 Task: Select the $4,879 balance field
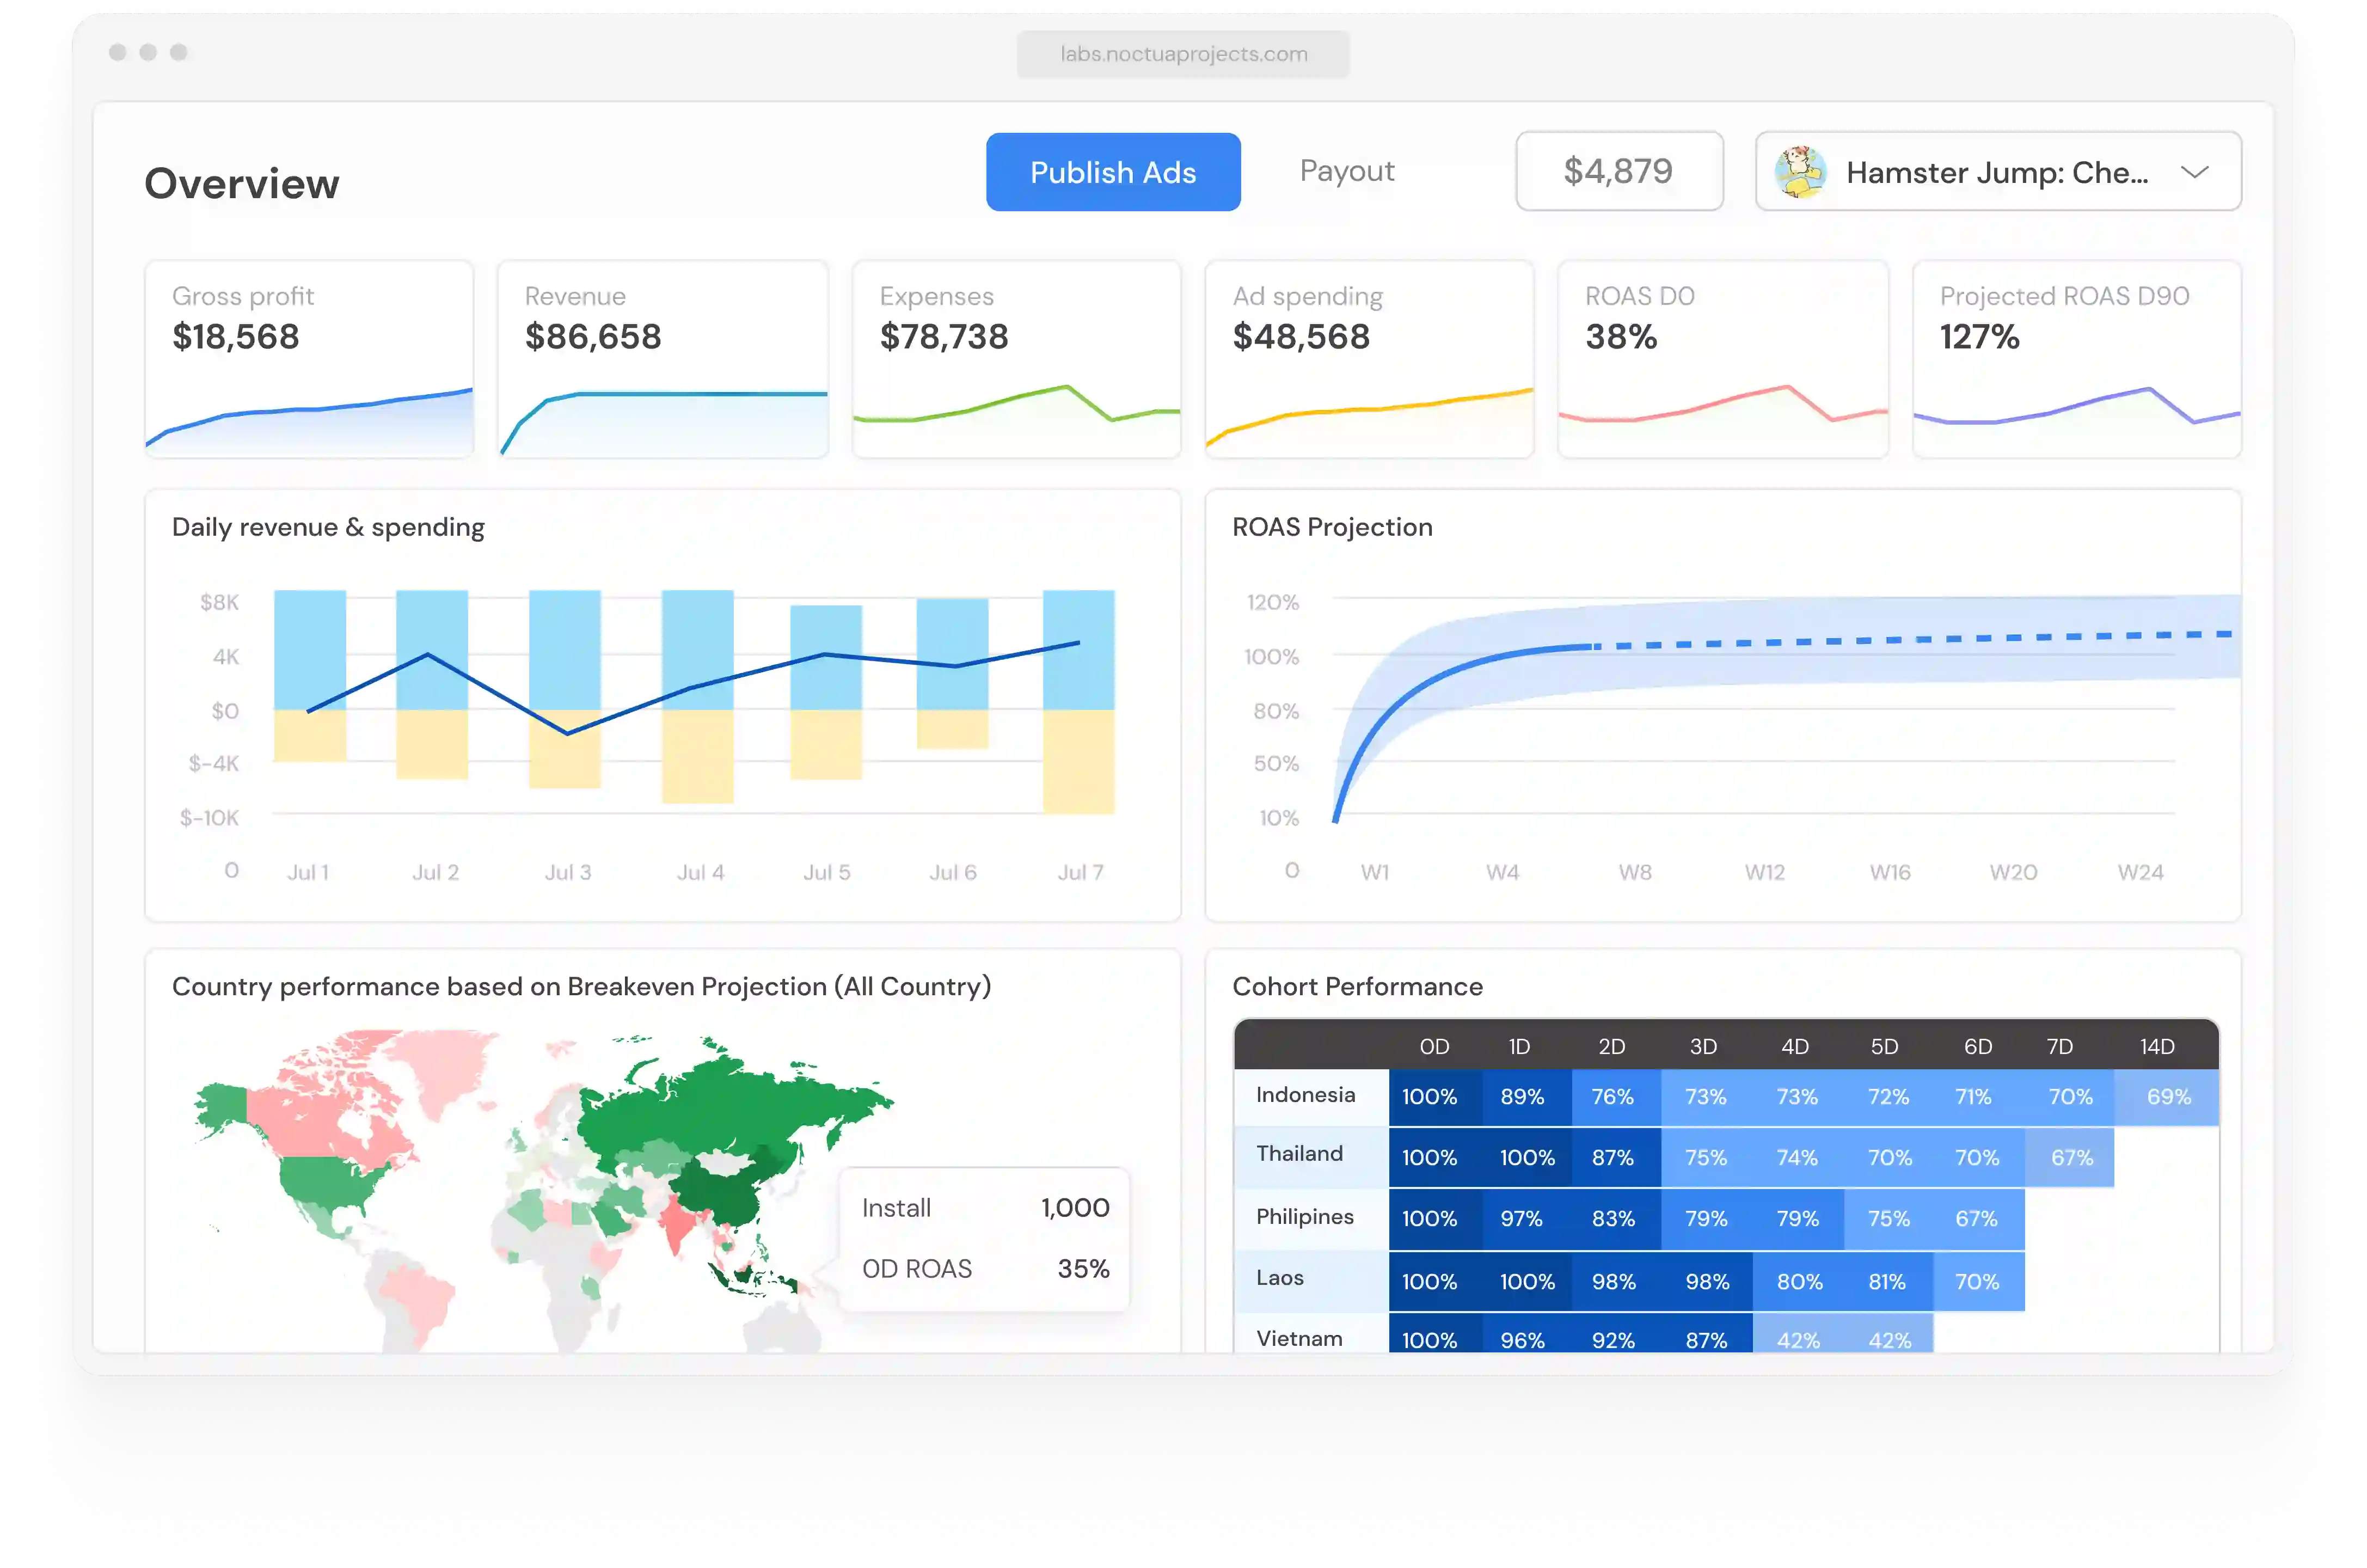point(1618,171)
